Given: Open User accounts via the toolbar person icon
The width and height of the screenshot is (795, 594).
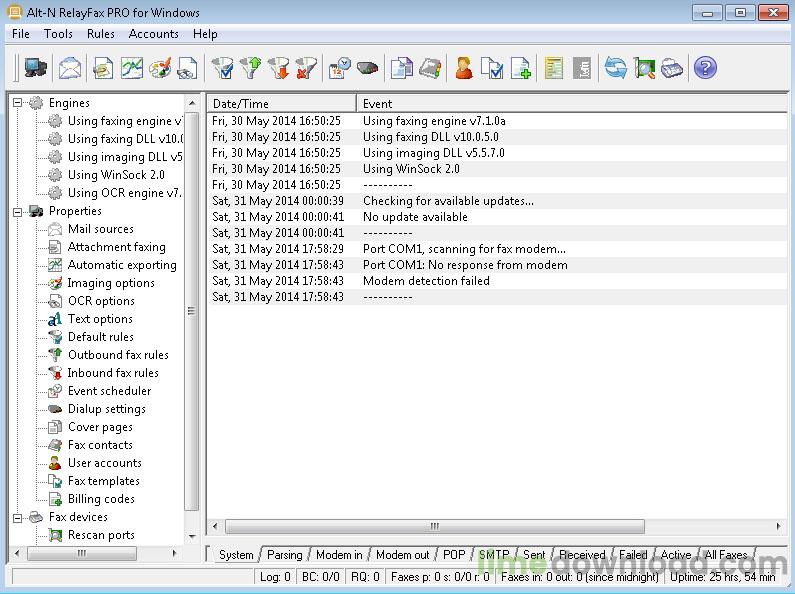Looking at the screenshot, I should point(464,68).
